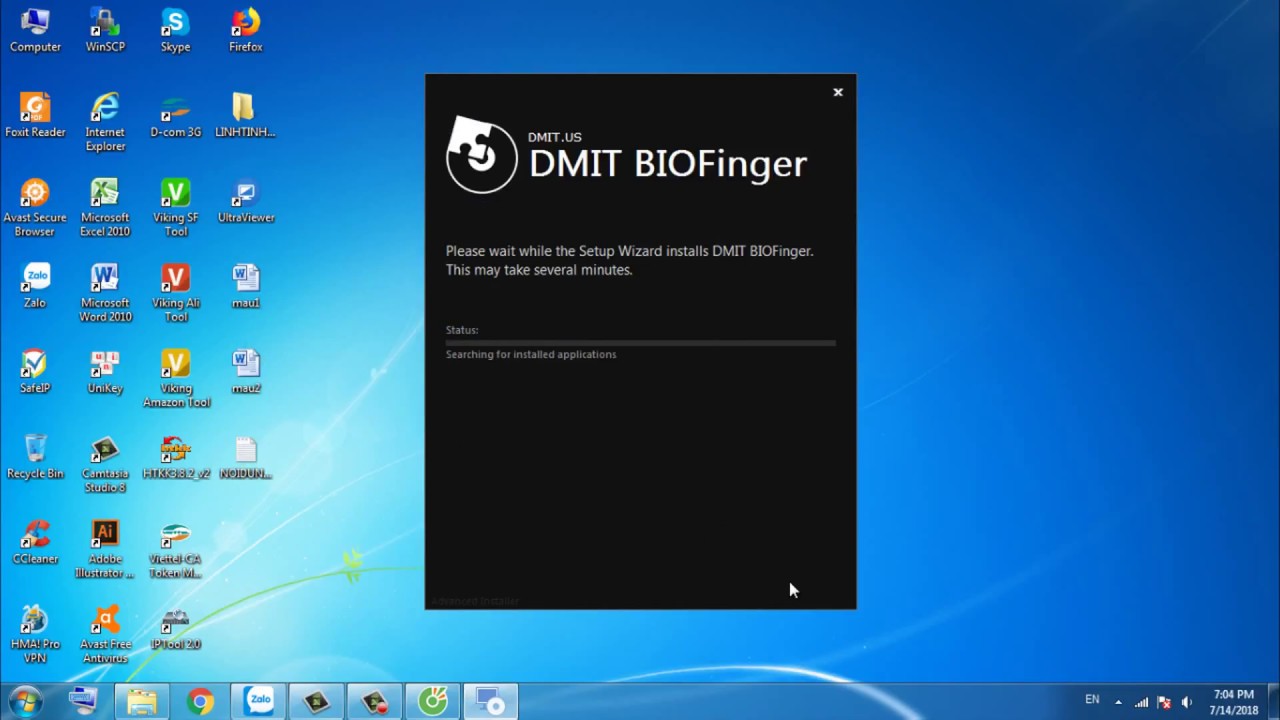
Task: Select Microsoft Word 2010 shortcut
Action: coord(105,292)
